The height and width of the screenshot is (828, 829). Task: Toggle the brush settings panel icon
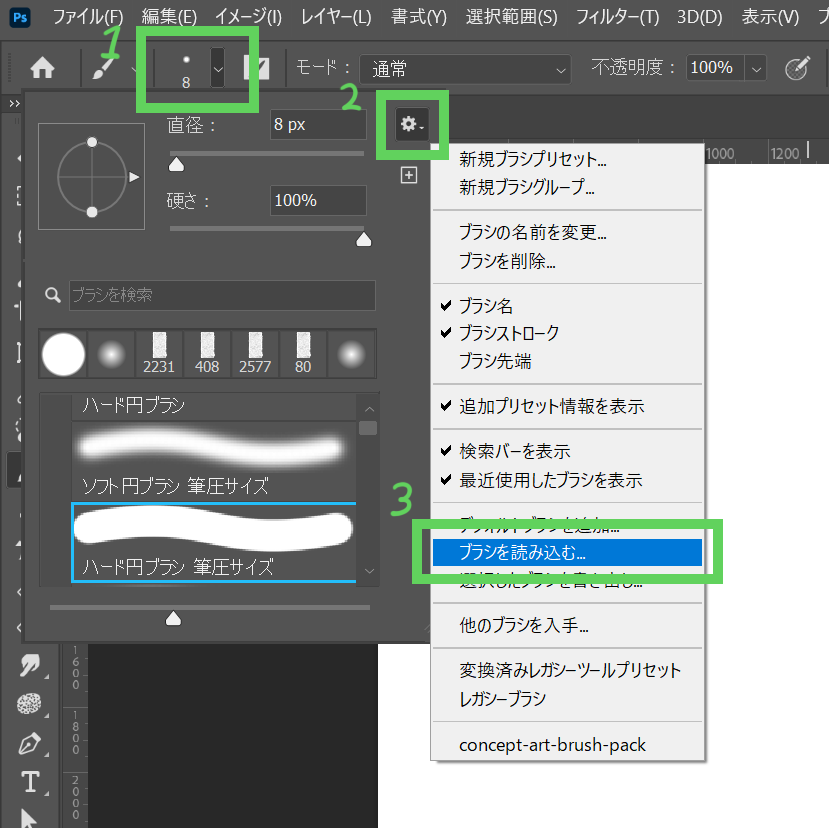pos(257,68)
